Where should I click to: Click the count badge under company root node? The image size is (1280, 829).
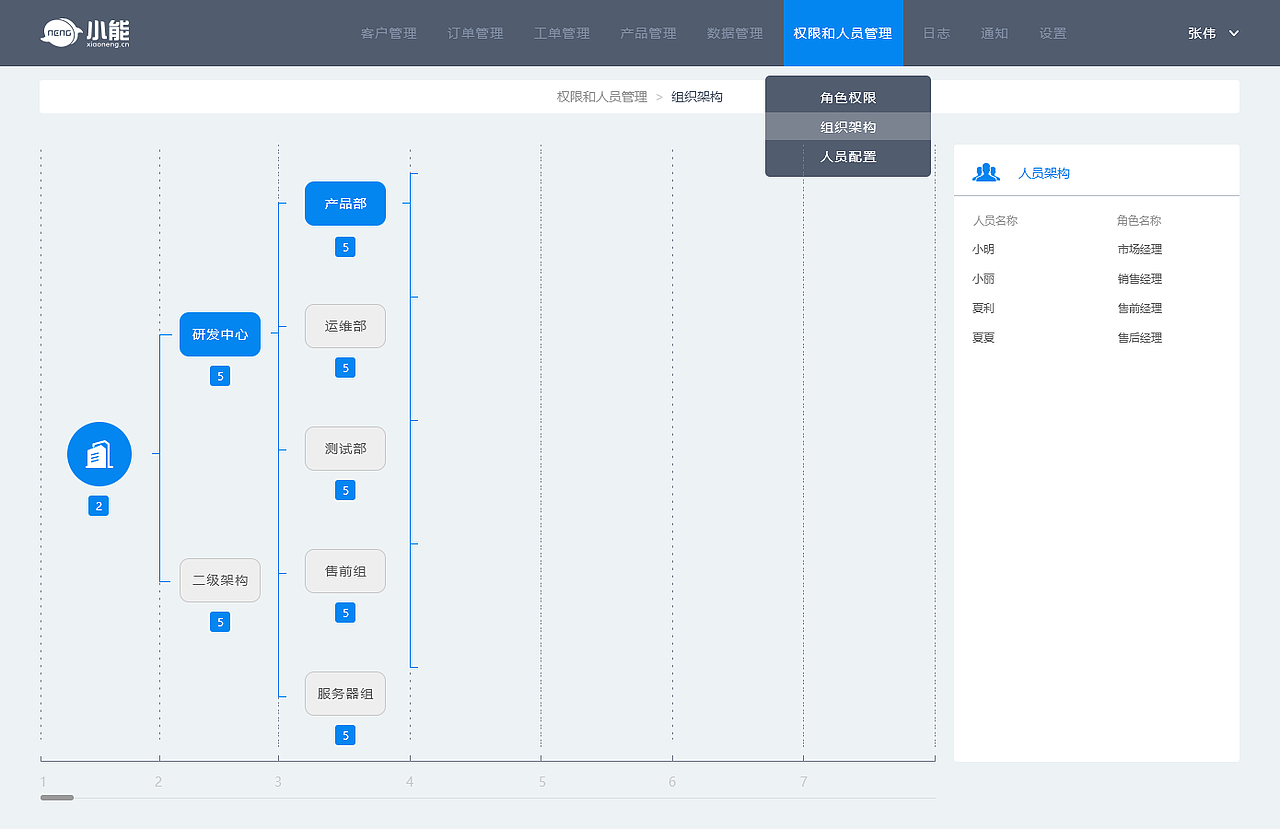(98, 506)
